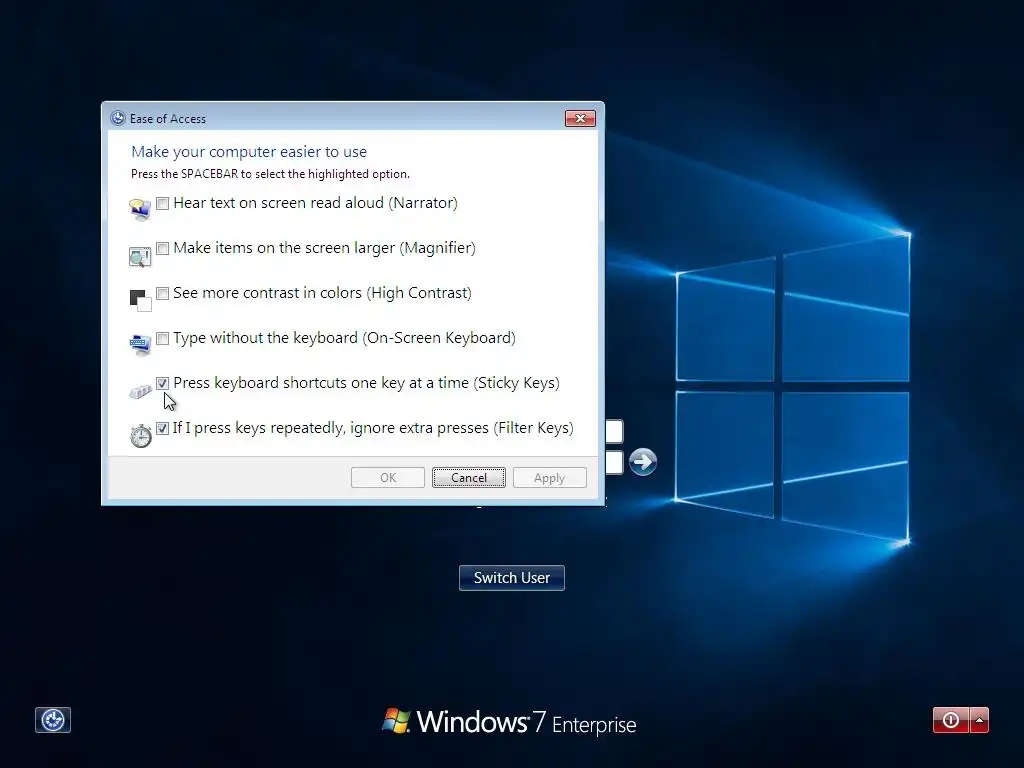
Task: Click the On-Screen Keyboard icon
Action: [140, 345]
